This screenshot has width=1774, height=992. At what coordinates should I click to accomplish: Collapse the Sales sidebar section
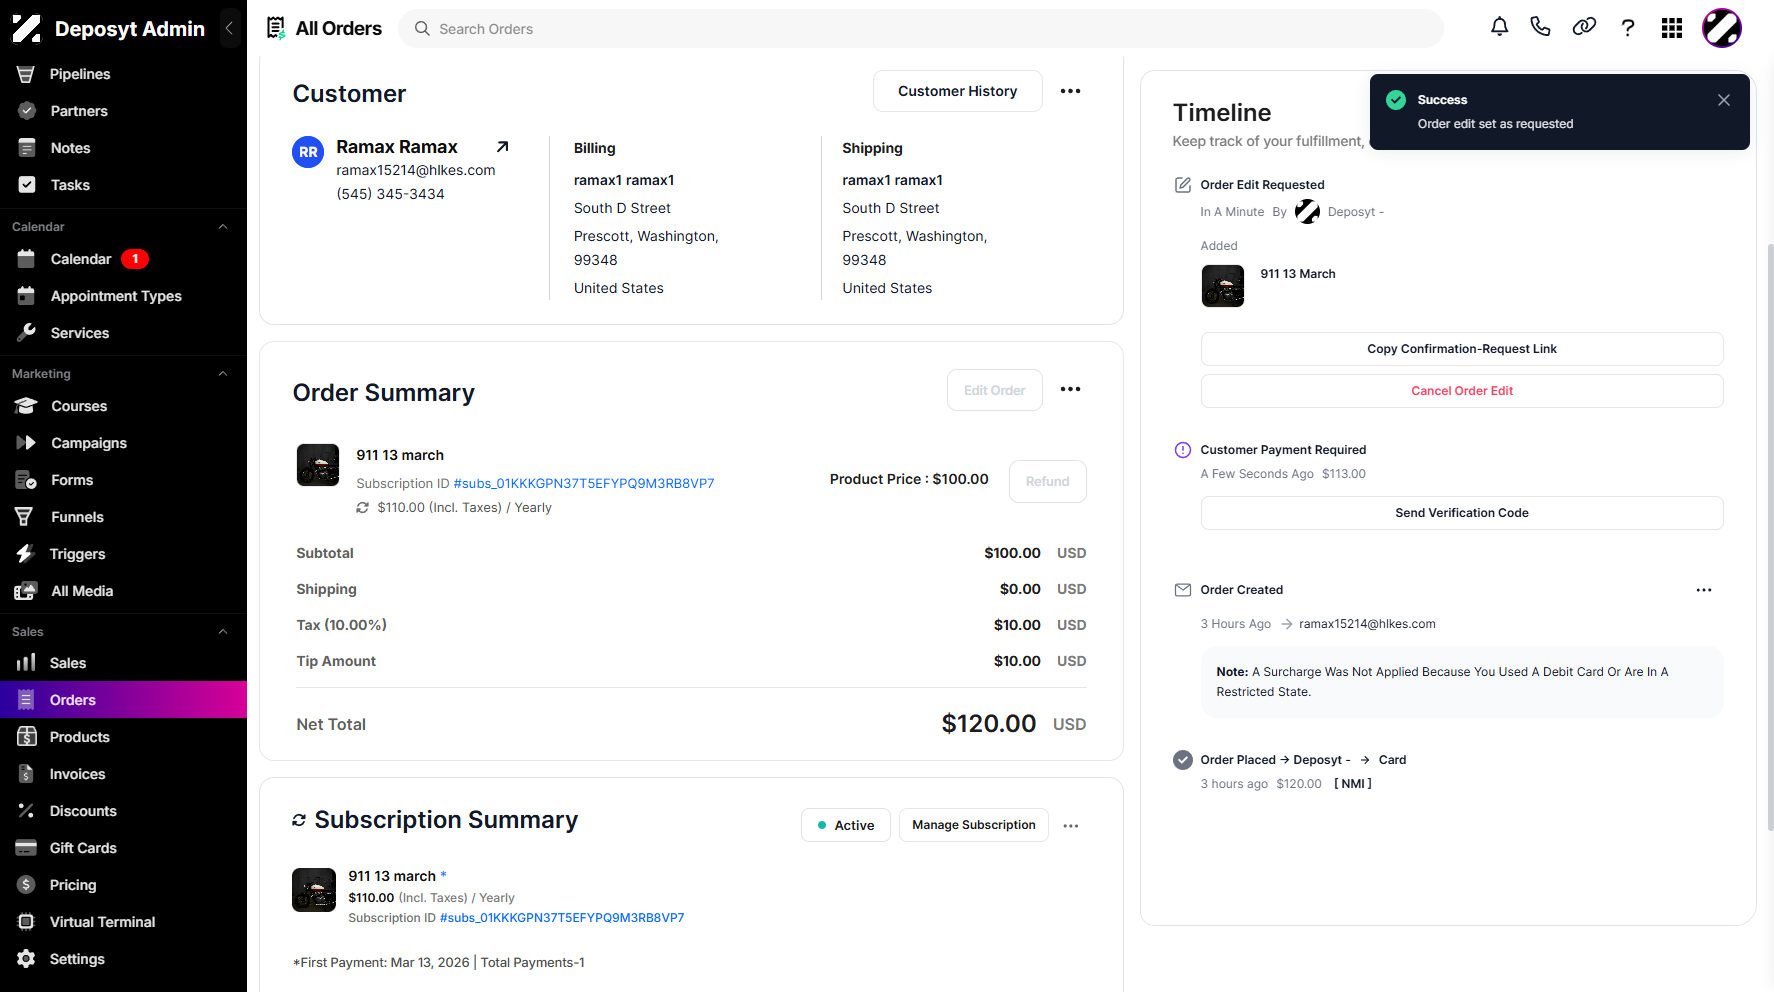223,632
